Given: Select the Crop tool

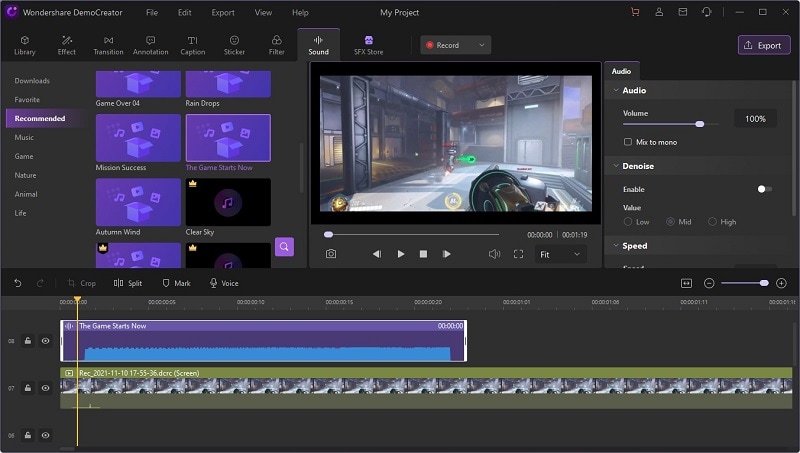Looking at the screenshot, I should click(81, 283).
